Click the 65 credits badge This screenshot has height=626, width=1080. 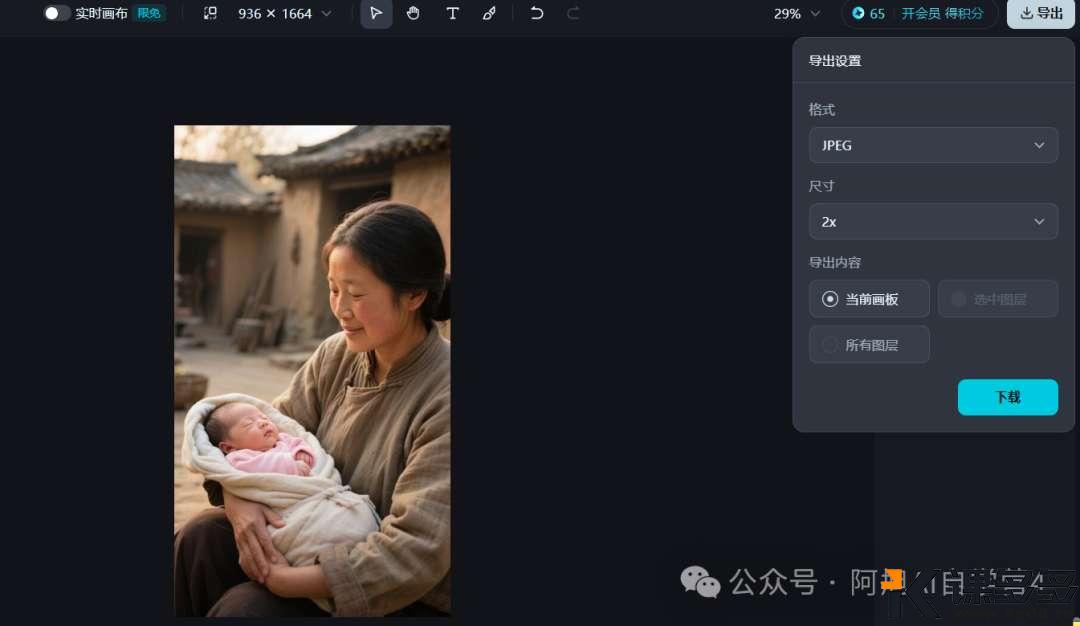click(866, 13)
